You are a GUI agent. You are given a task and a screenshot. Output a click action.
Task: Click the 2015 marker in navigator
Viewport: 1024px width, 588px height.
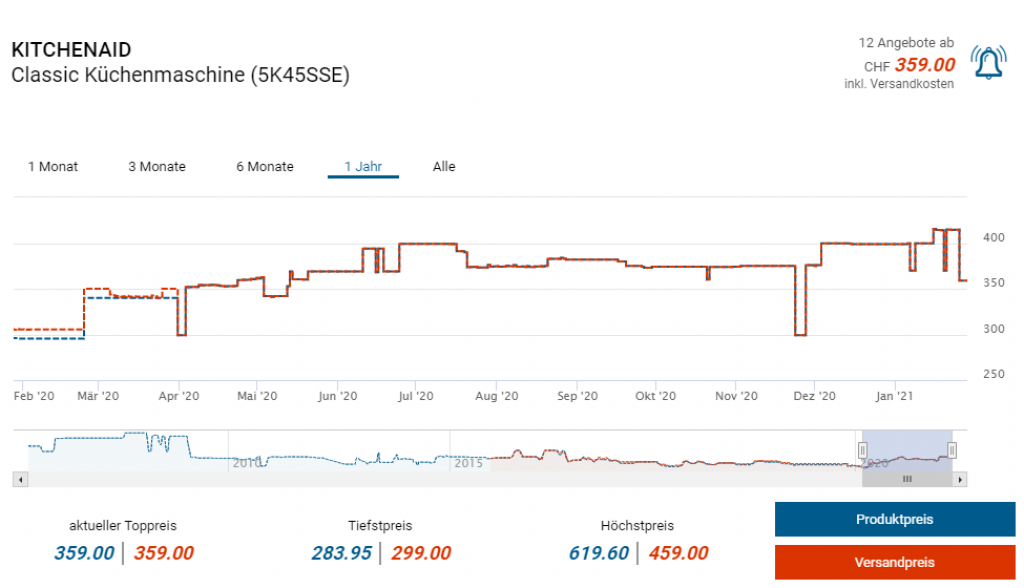coord(468,463)
